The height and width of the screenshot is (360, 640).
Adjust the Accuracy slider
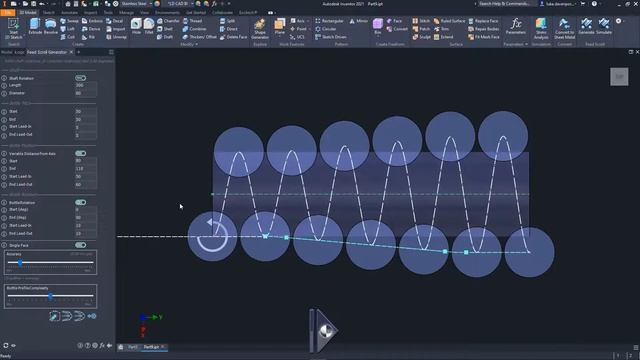point(20,263)
